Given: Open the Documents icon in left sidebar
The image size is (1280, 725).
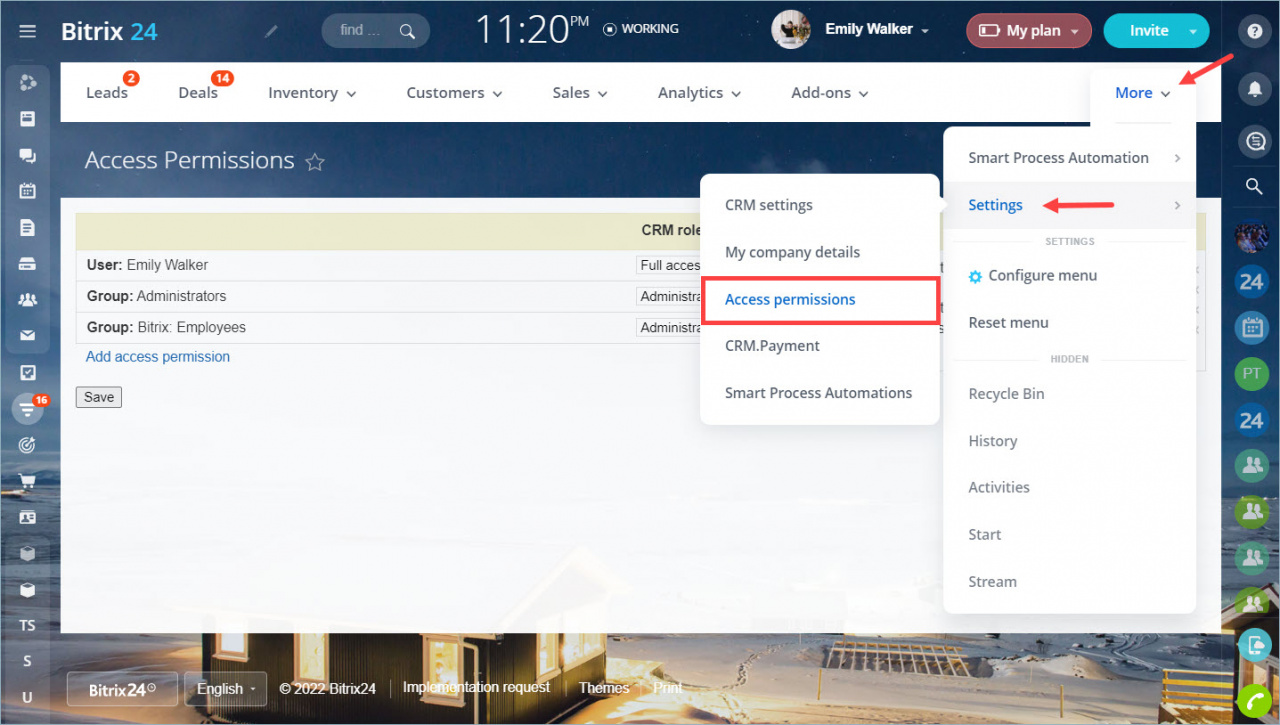Looking at the screenshot, I should coord(28,227).
